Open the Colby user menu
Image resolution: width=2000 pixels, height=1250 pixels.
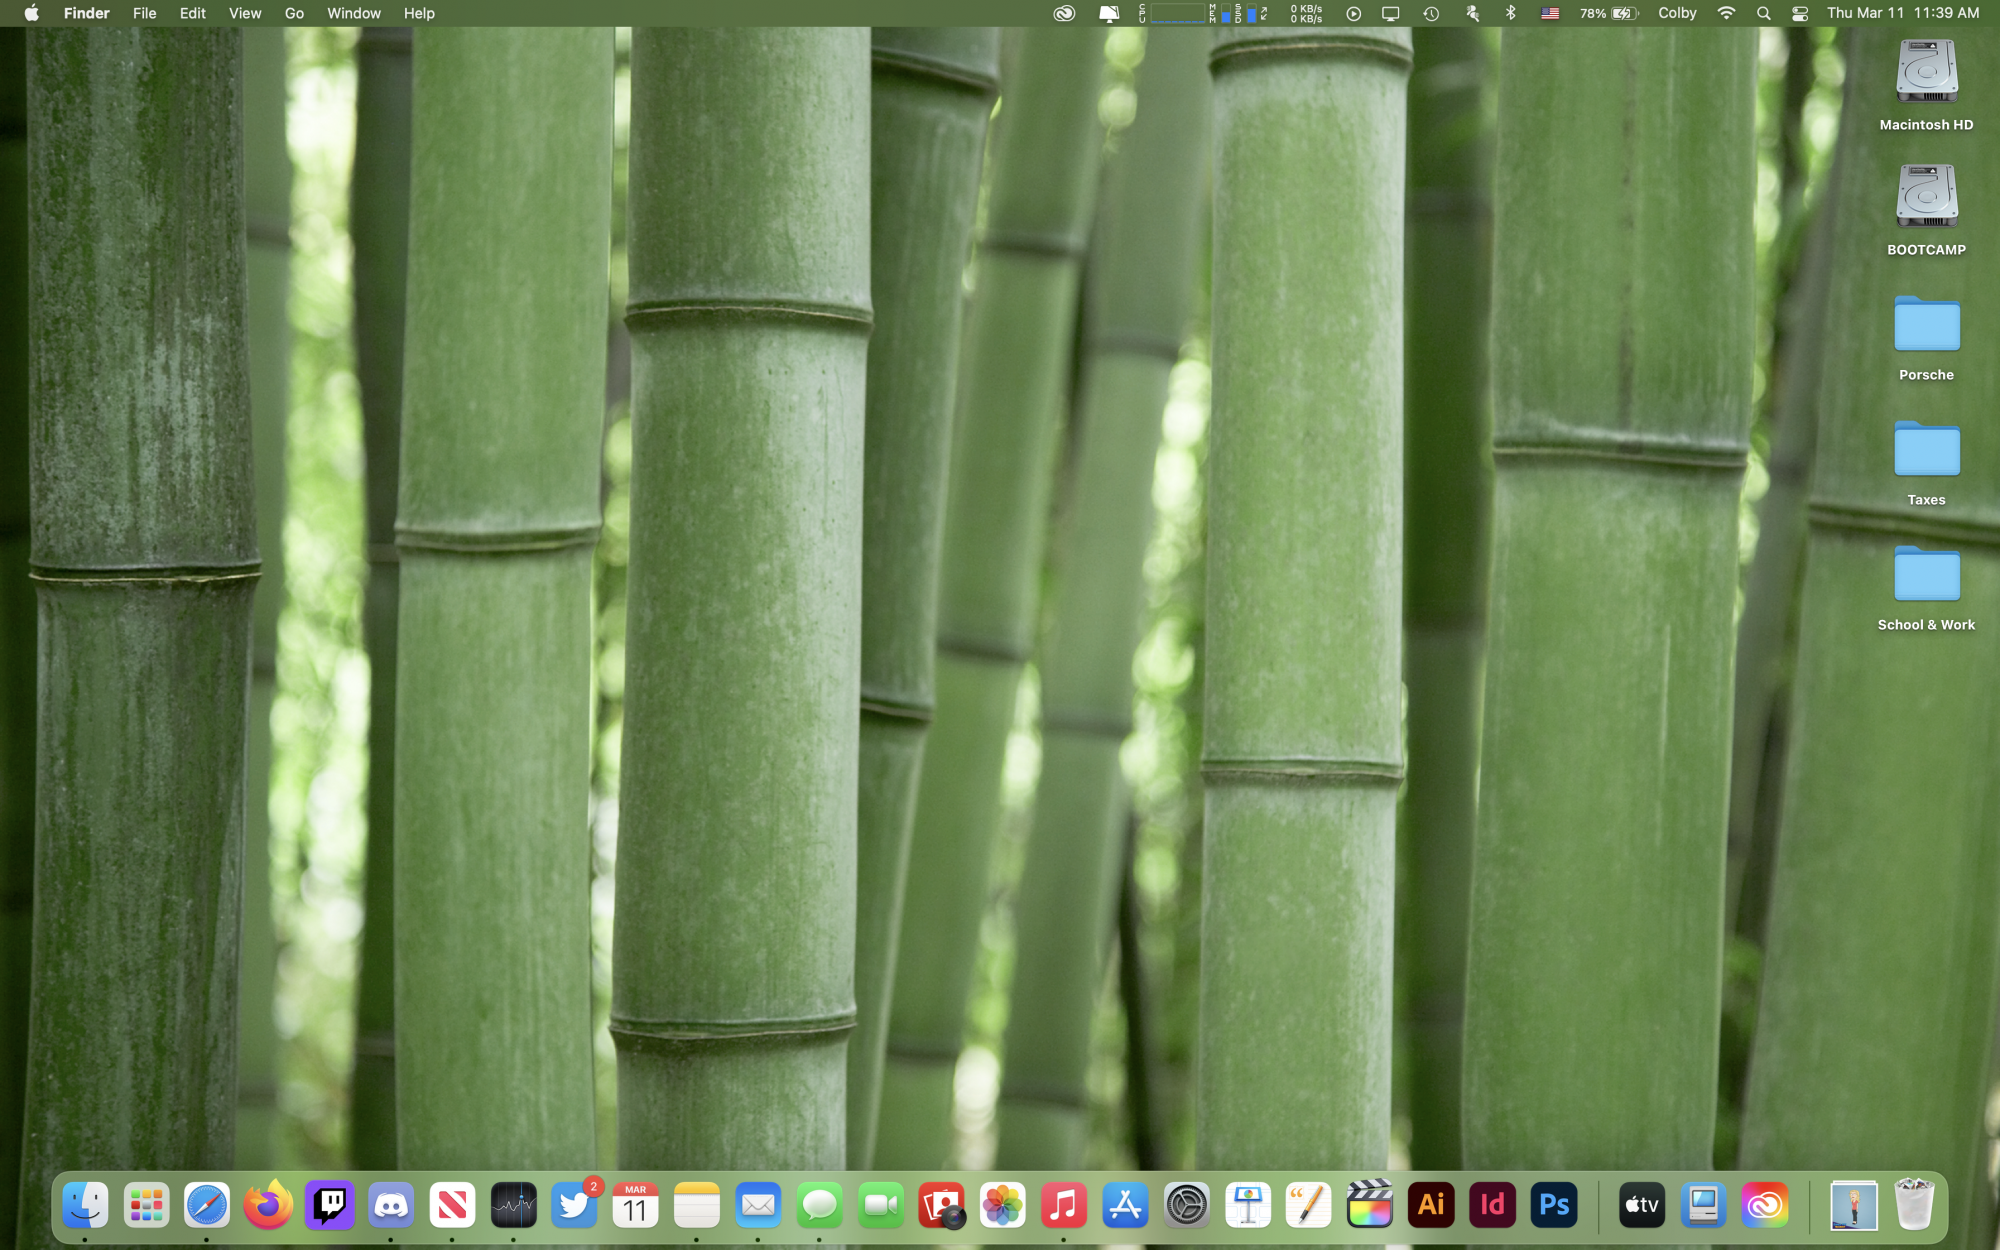pyautogui.click(x=1677, y=13)
